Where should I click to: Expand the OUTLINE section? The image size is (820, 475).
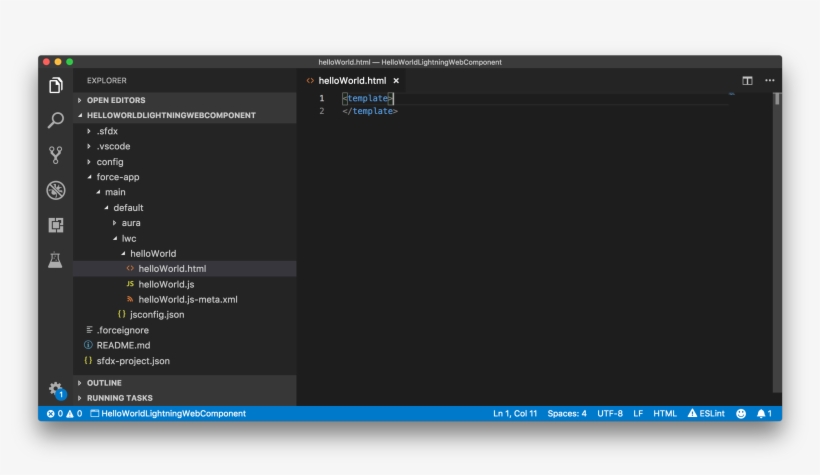point(185,383)
